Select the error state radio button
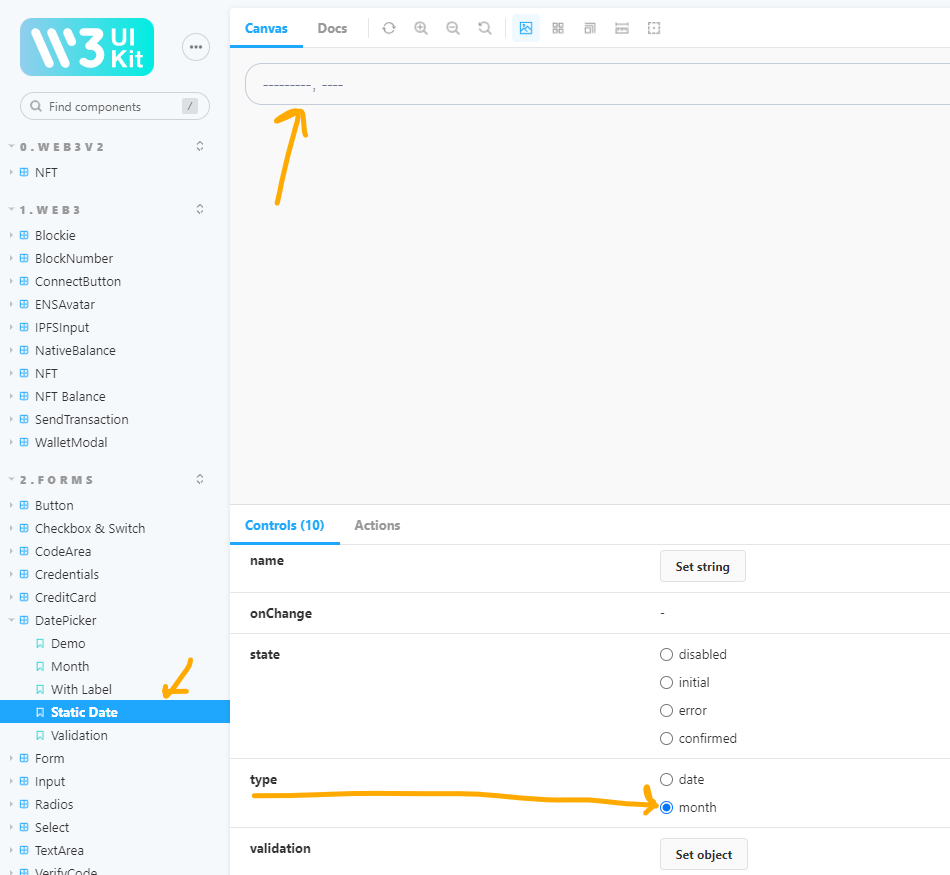The height and width of the screenshot is (875, 950). 666,710
